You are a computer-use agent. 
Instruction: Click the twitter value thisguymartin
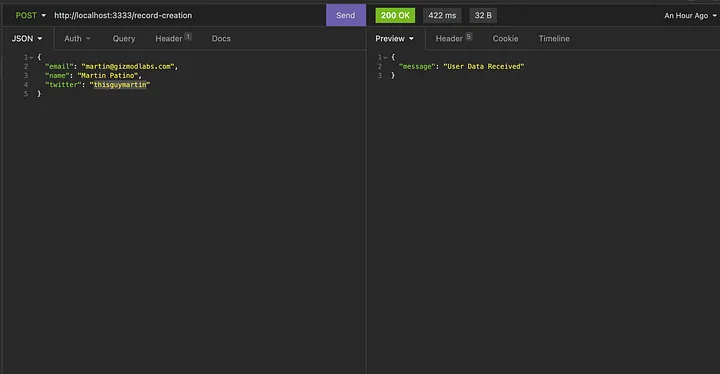(120, 85)
